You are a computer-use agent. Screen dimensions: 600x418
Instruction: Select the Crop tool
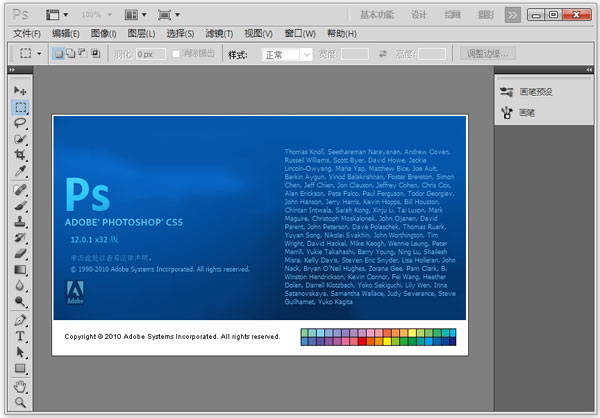pos(20,155)
